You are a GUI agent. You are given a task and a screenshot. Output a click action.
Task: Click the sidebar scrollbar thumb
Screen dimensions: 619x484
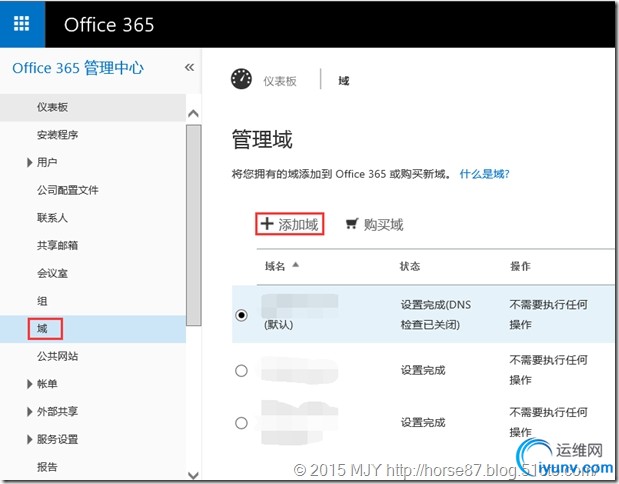(x=193, y=225)
